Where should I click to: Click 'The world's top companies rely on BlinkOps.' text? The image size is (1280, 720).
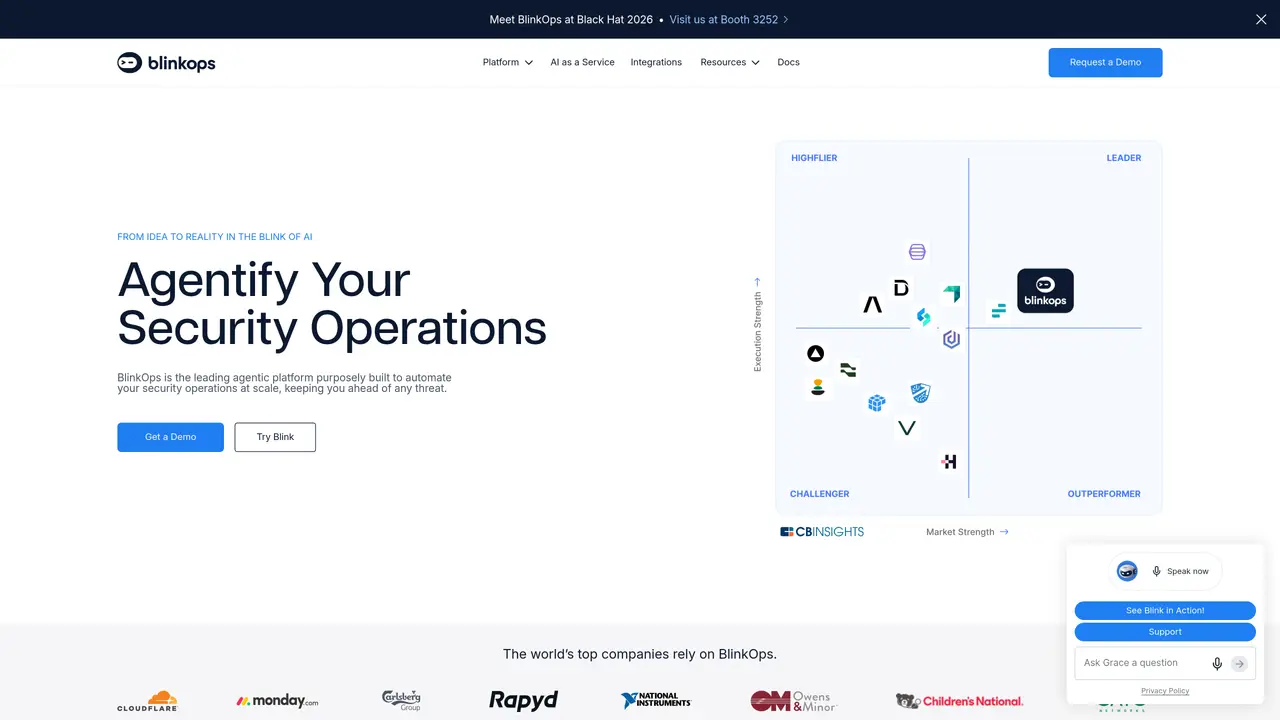pos(640,654)
